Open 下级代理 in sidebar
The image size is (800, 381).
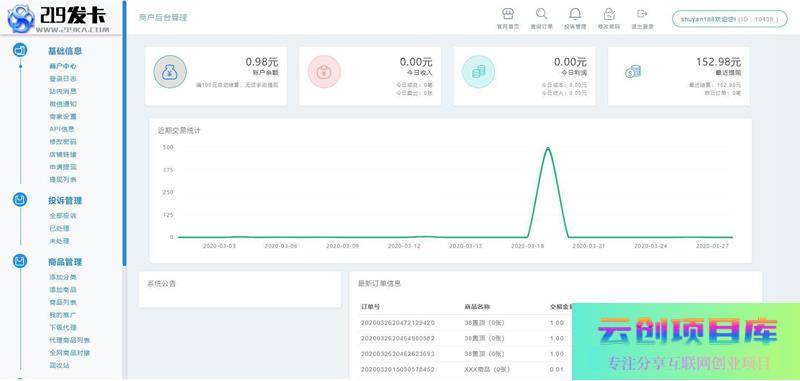pyautogui.click(x=63, y=327)
